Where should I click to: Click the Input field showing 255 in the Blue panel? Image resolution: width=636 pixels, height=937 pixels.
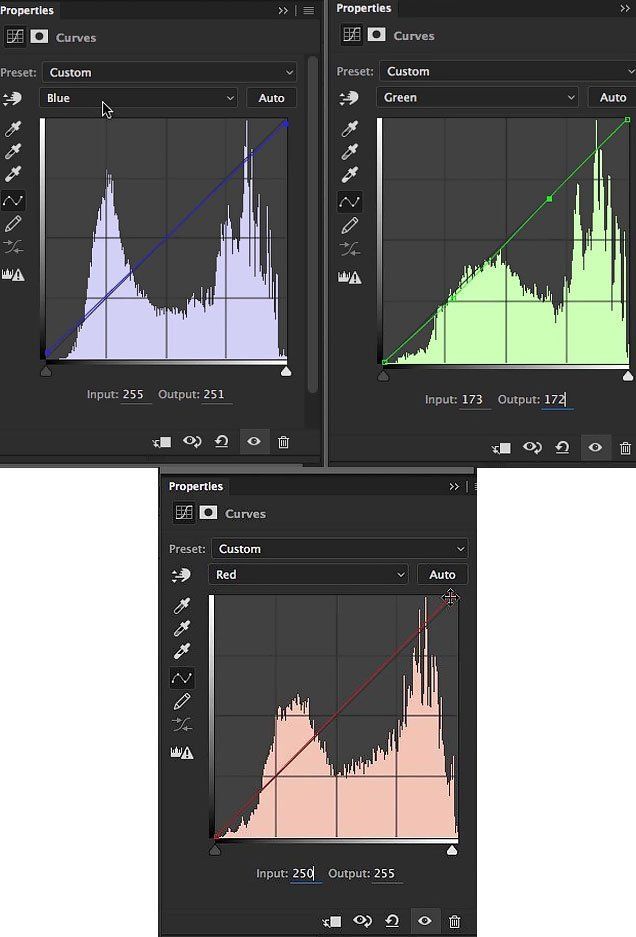tap(136, 394)
